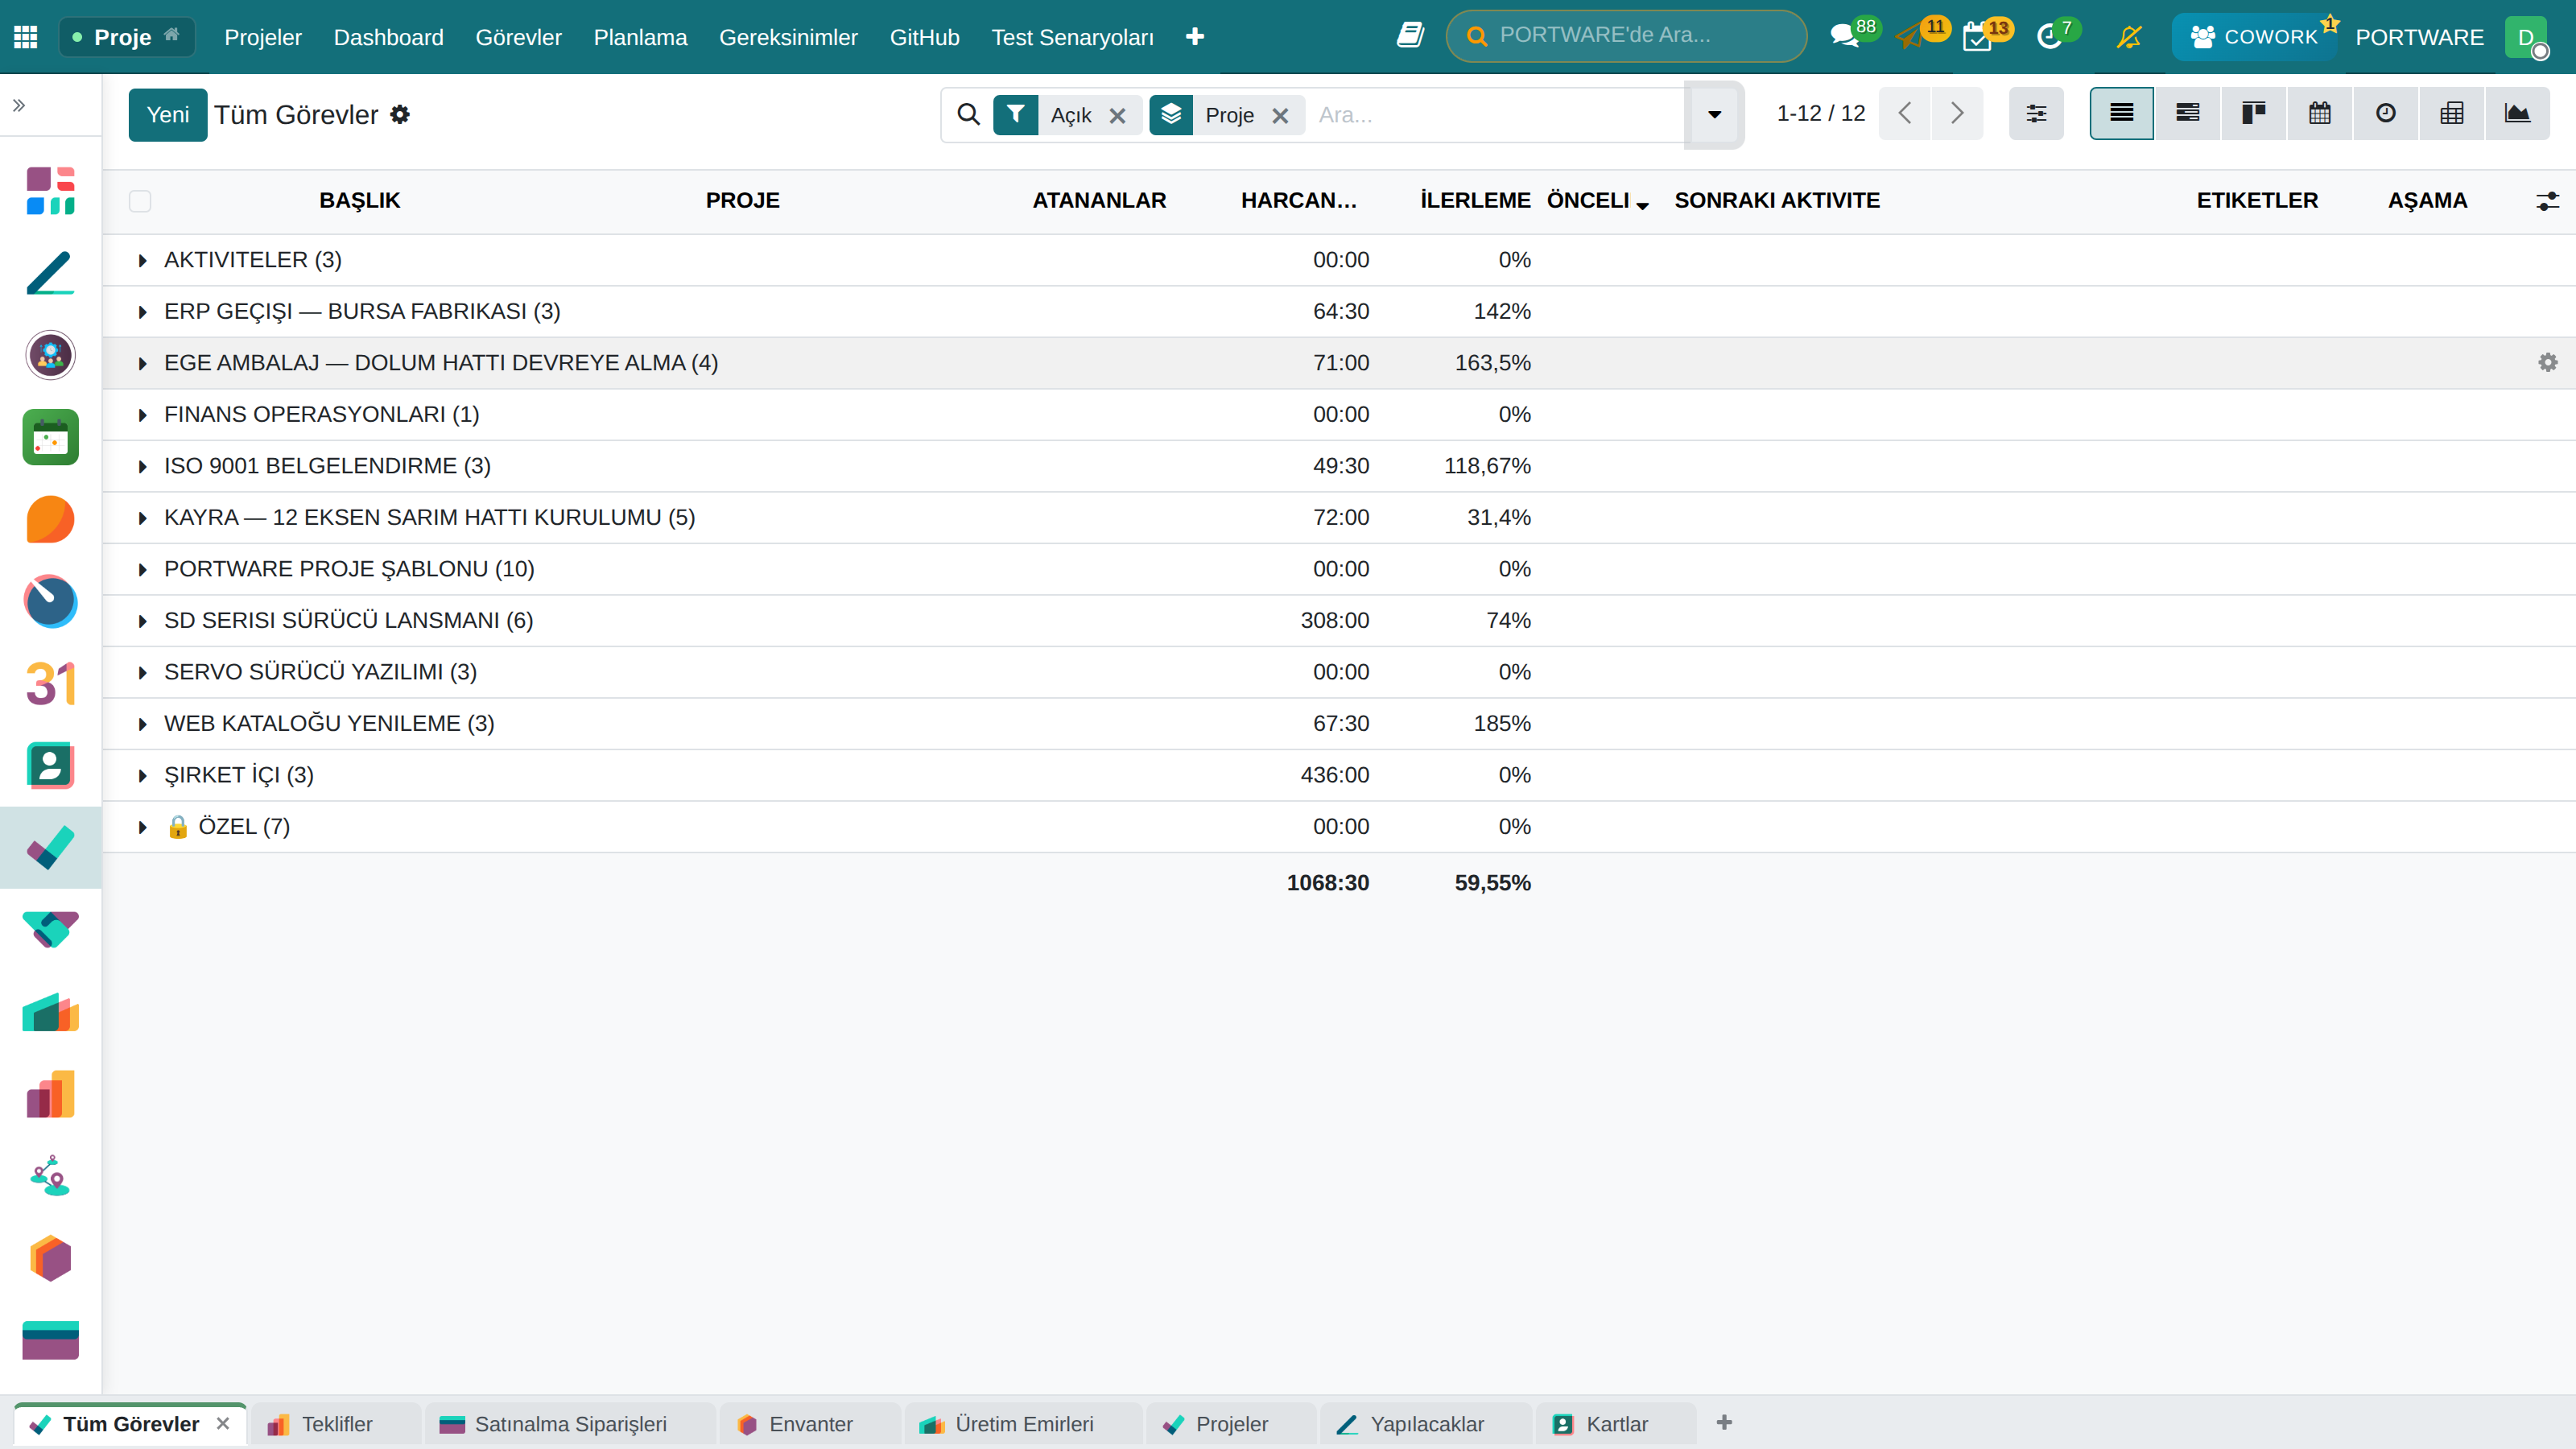
Task: Expand the left sidebar chevron
Action: pos(18,105)
